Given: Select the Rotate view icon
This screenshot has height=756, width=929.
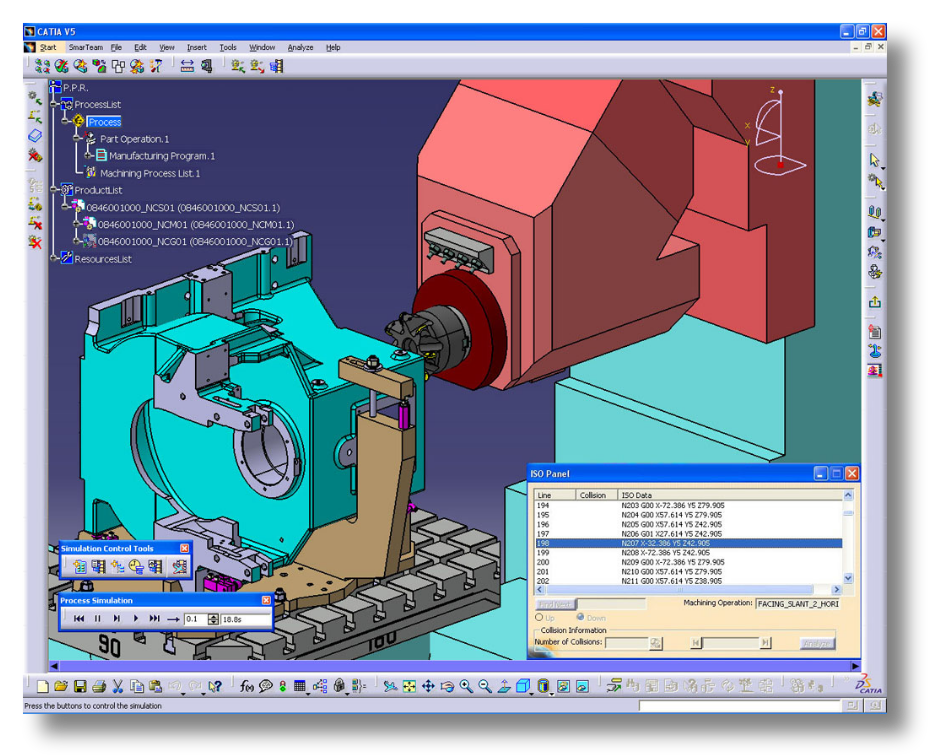Looking at the screenshot, I should pyautogui.click(x=447, y=686).
